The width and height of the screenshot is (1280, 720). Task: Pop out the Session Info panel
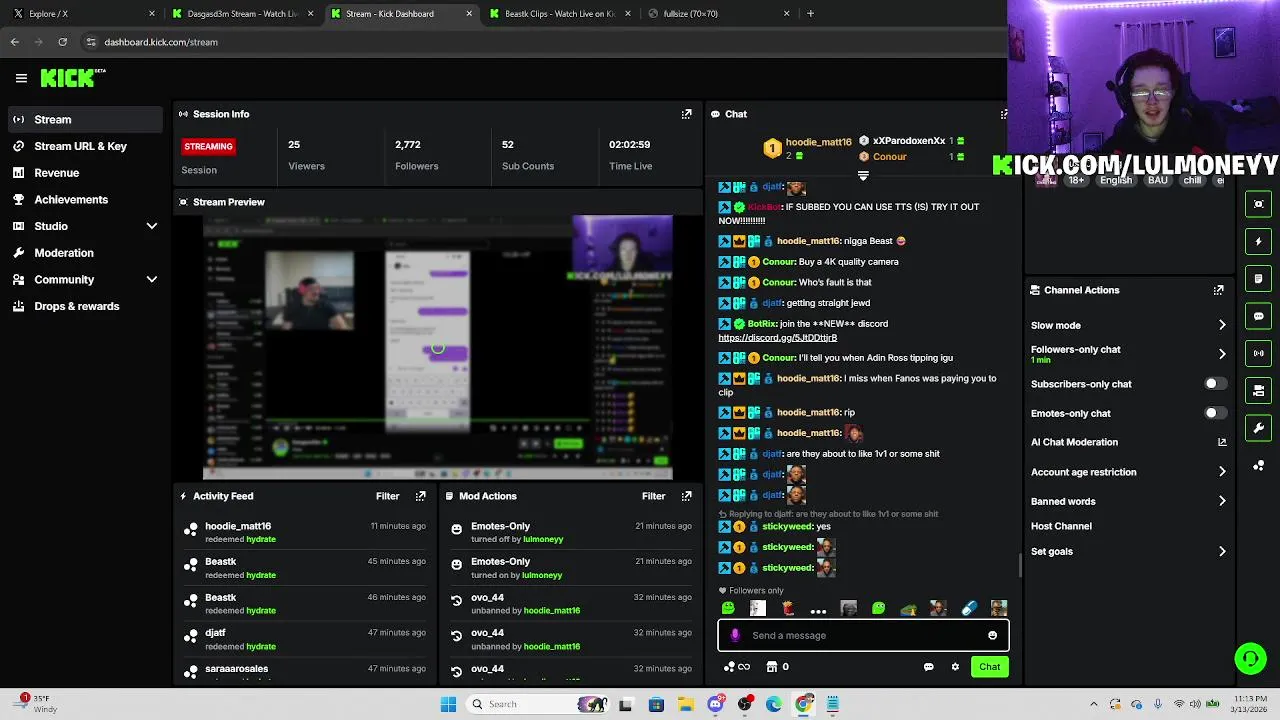tap(686, 114)
